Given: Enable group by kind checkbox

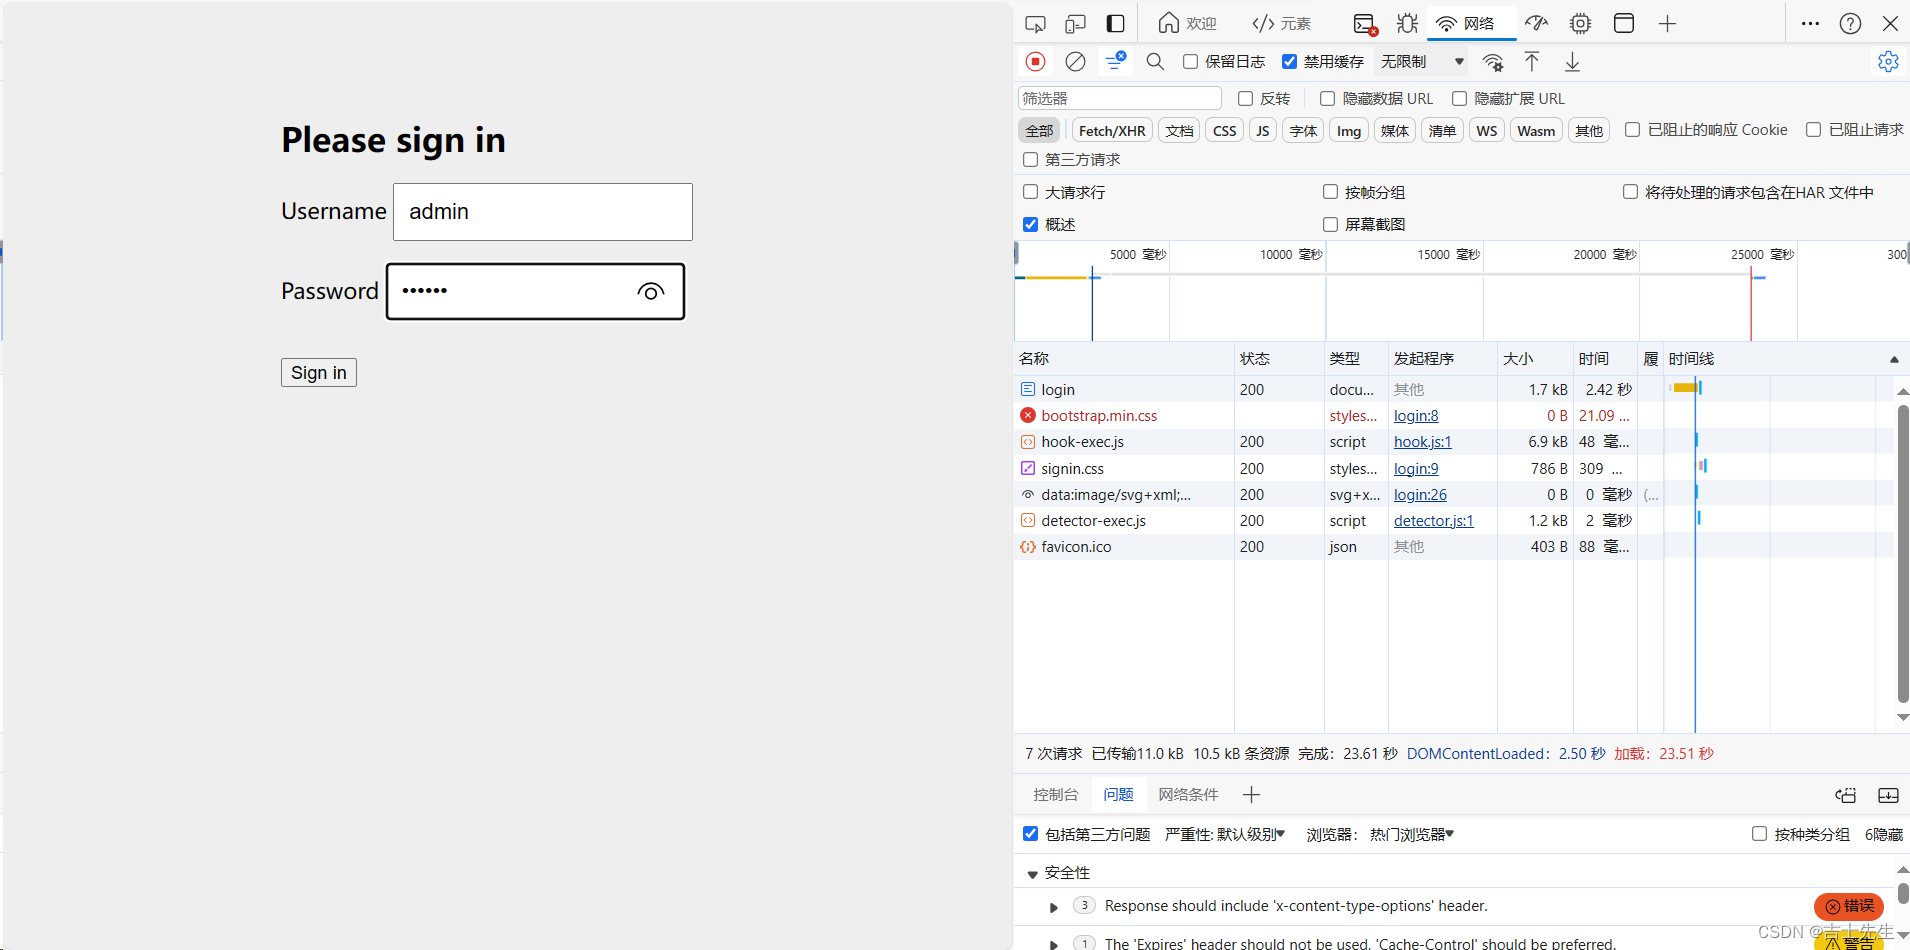Looking at the screenshot, I should [x=1760, y=834].
